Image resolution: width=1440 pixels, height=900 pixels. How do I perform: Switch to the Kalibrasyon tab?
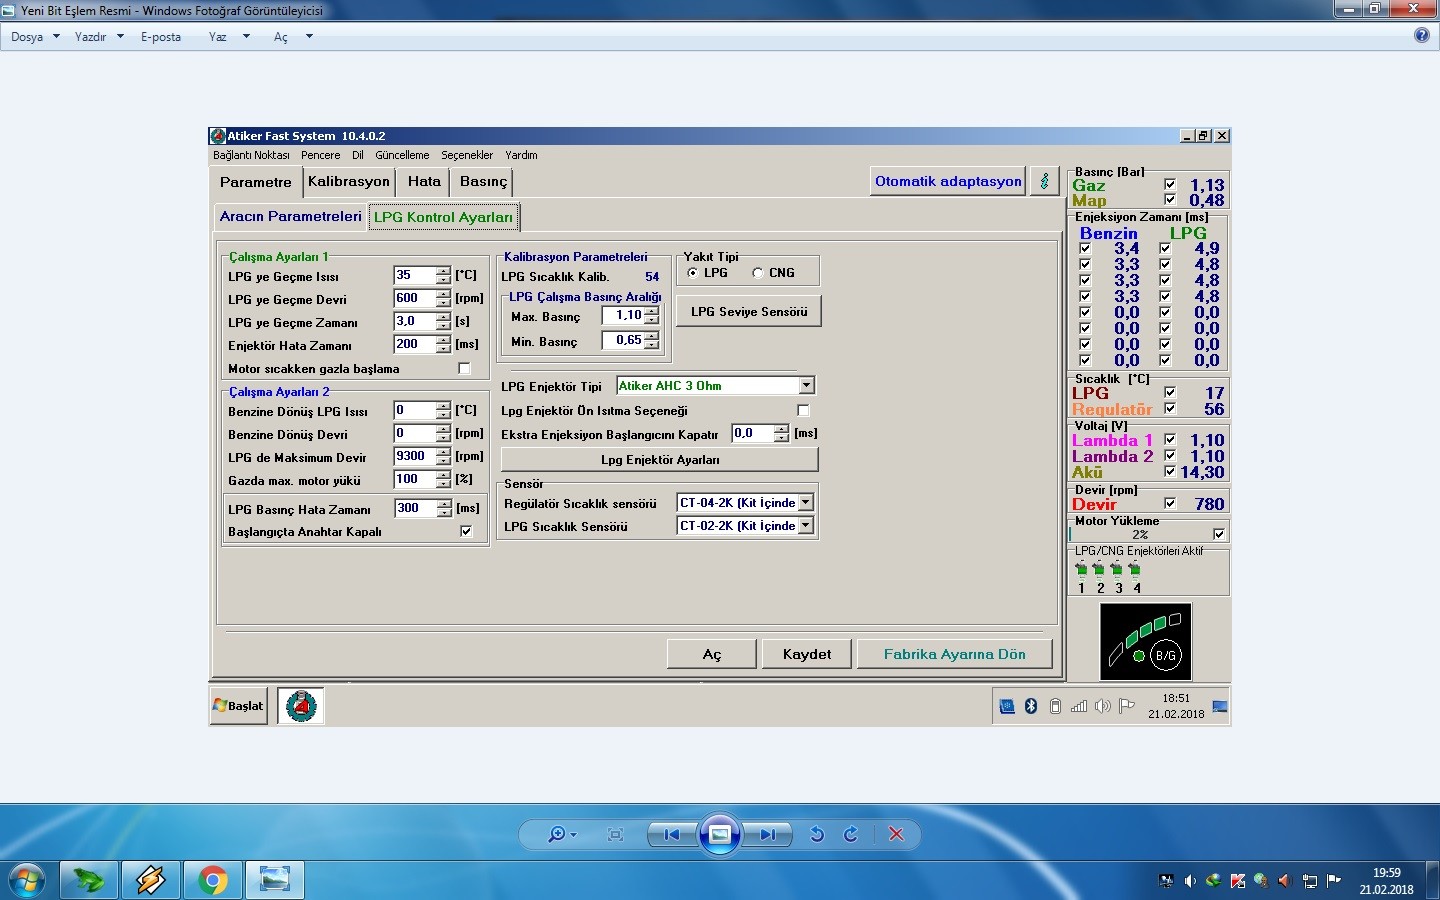point(348,181)
